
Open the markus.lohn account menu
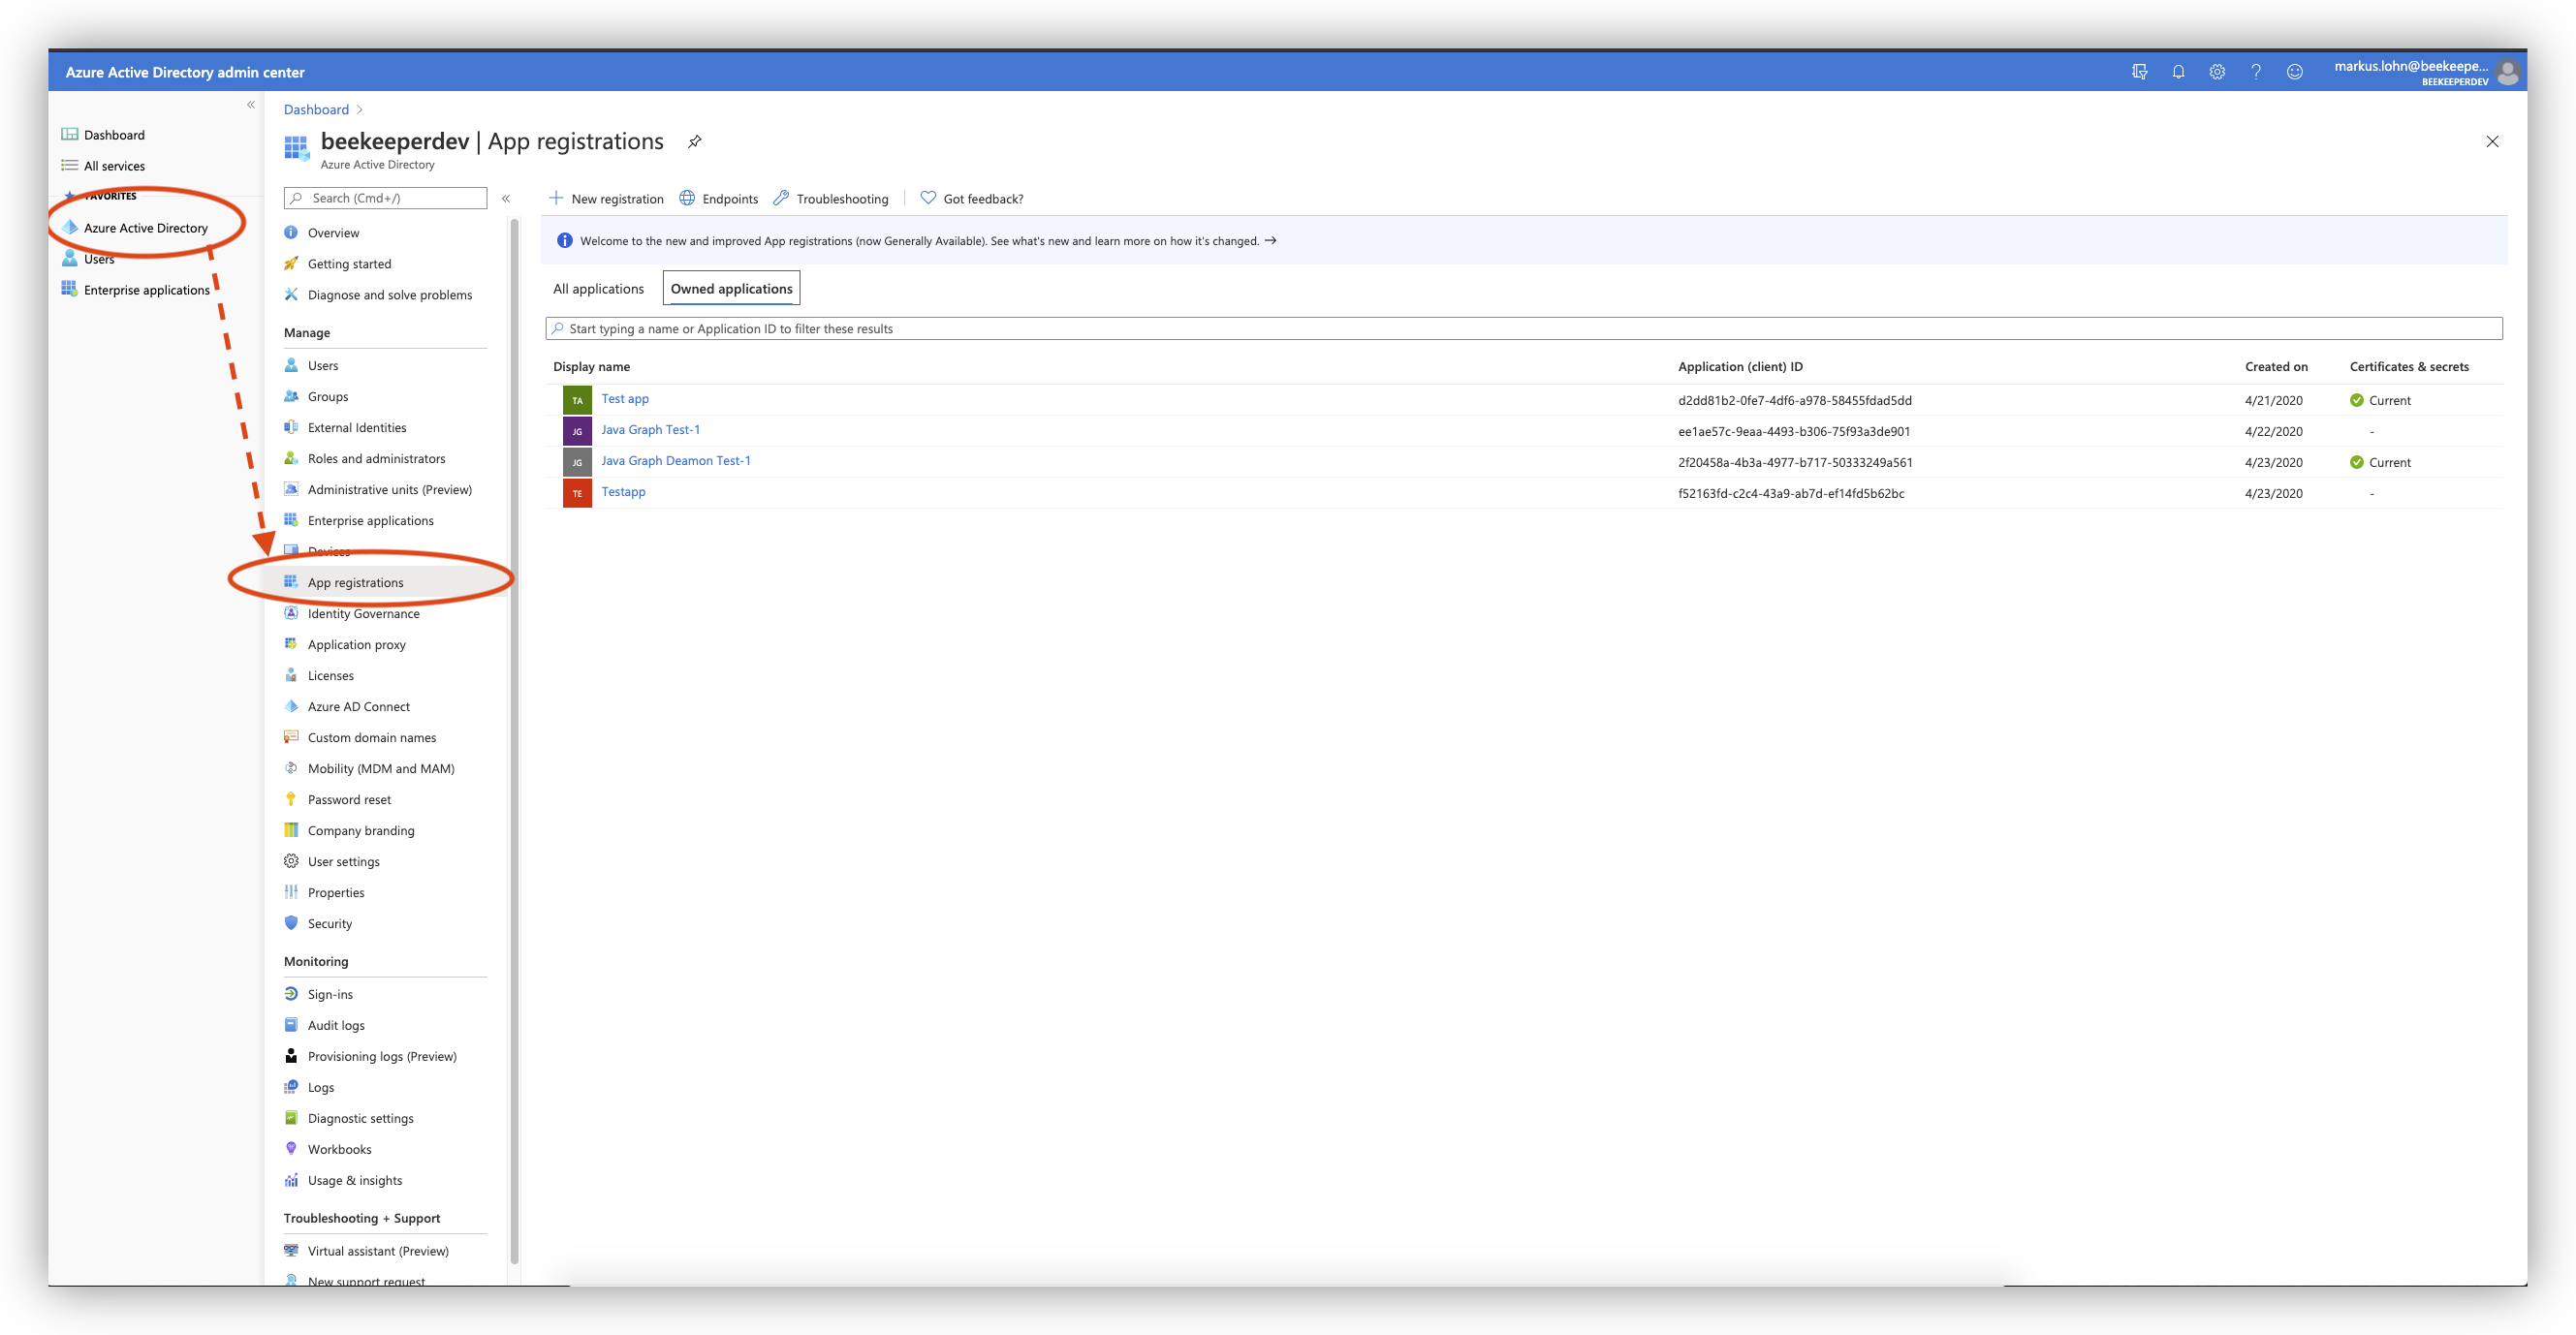tap(2425, 72)
